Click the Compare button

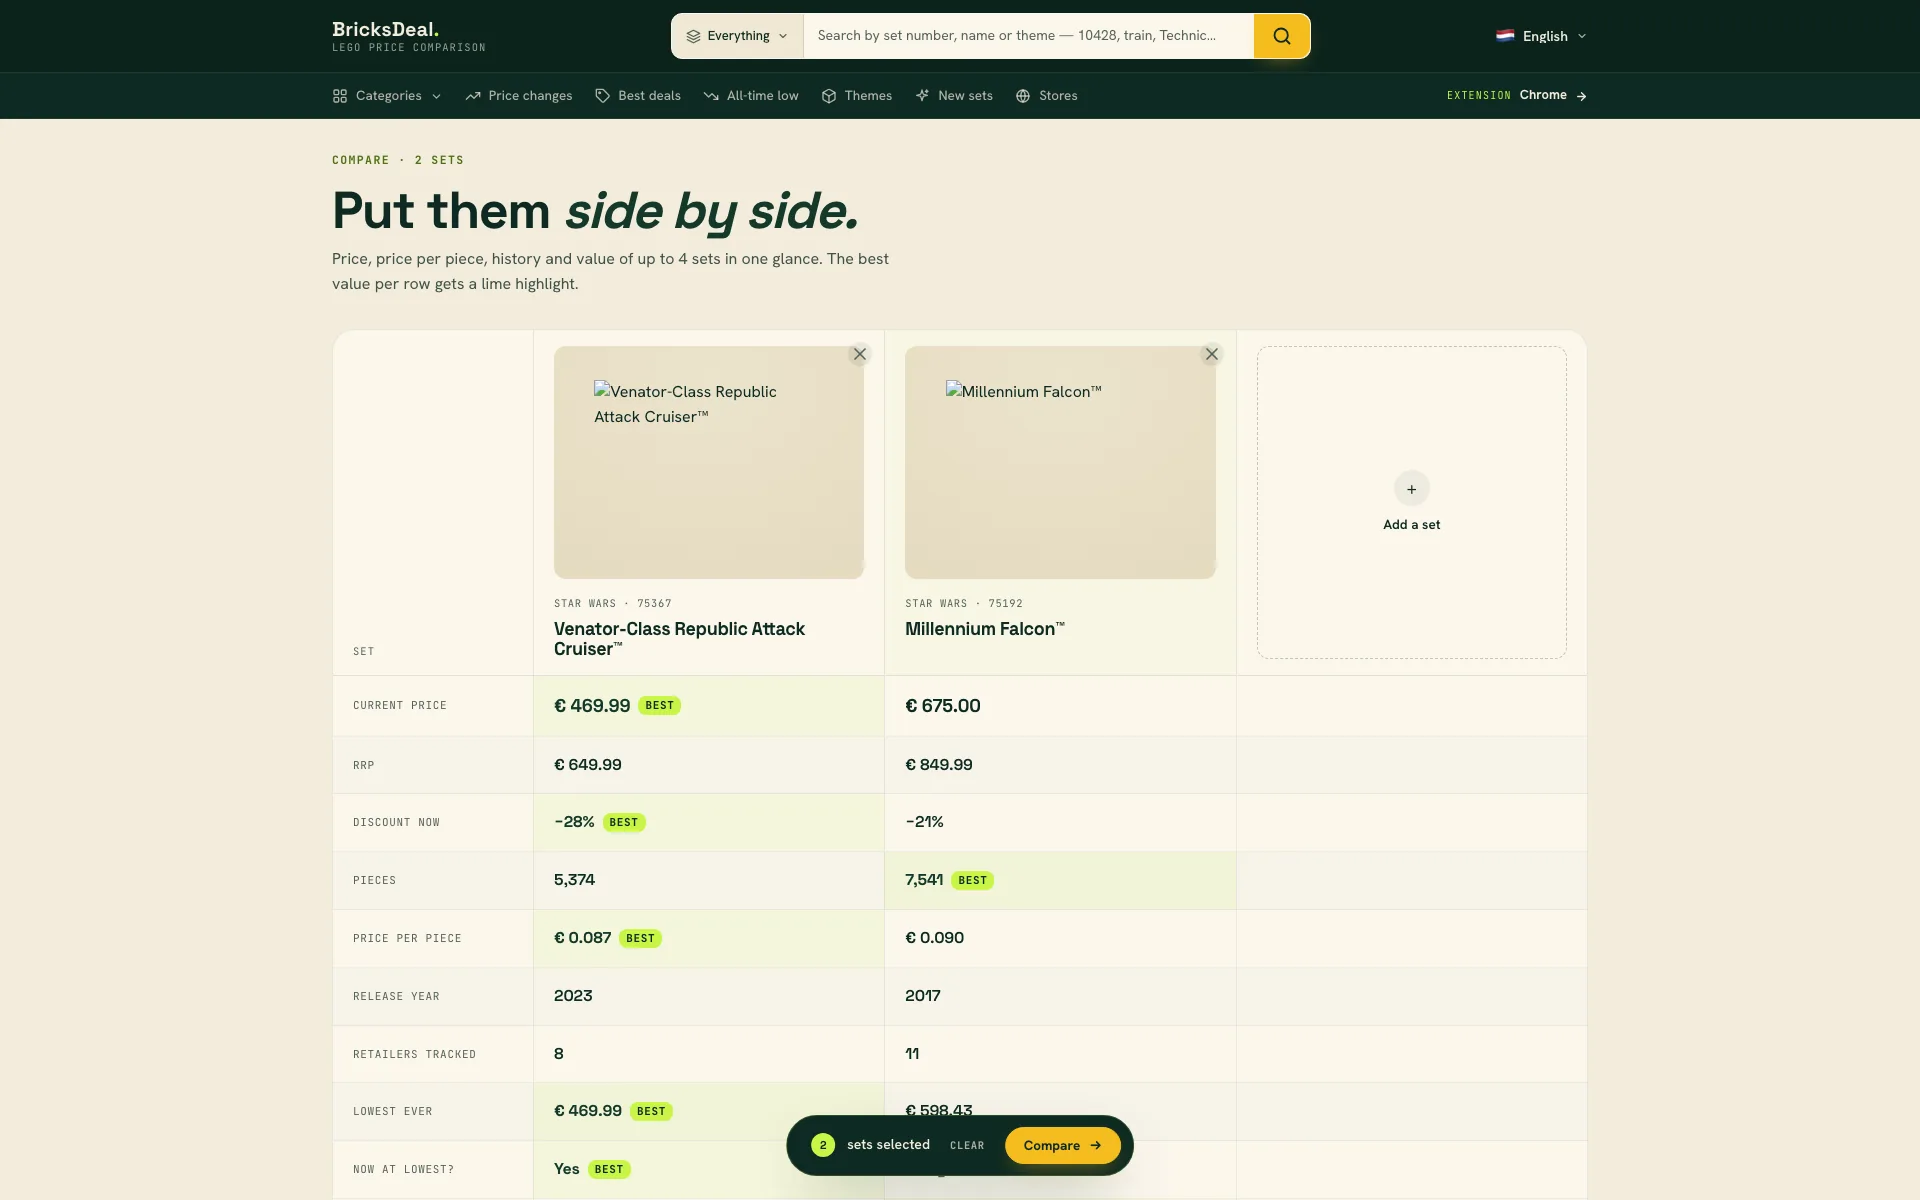click(1062, 1145)
